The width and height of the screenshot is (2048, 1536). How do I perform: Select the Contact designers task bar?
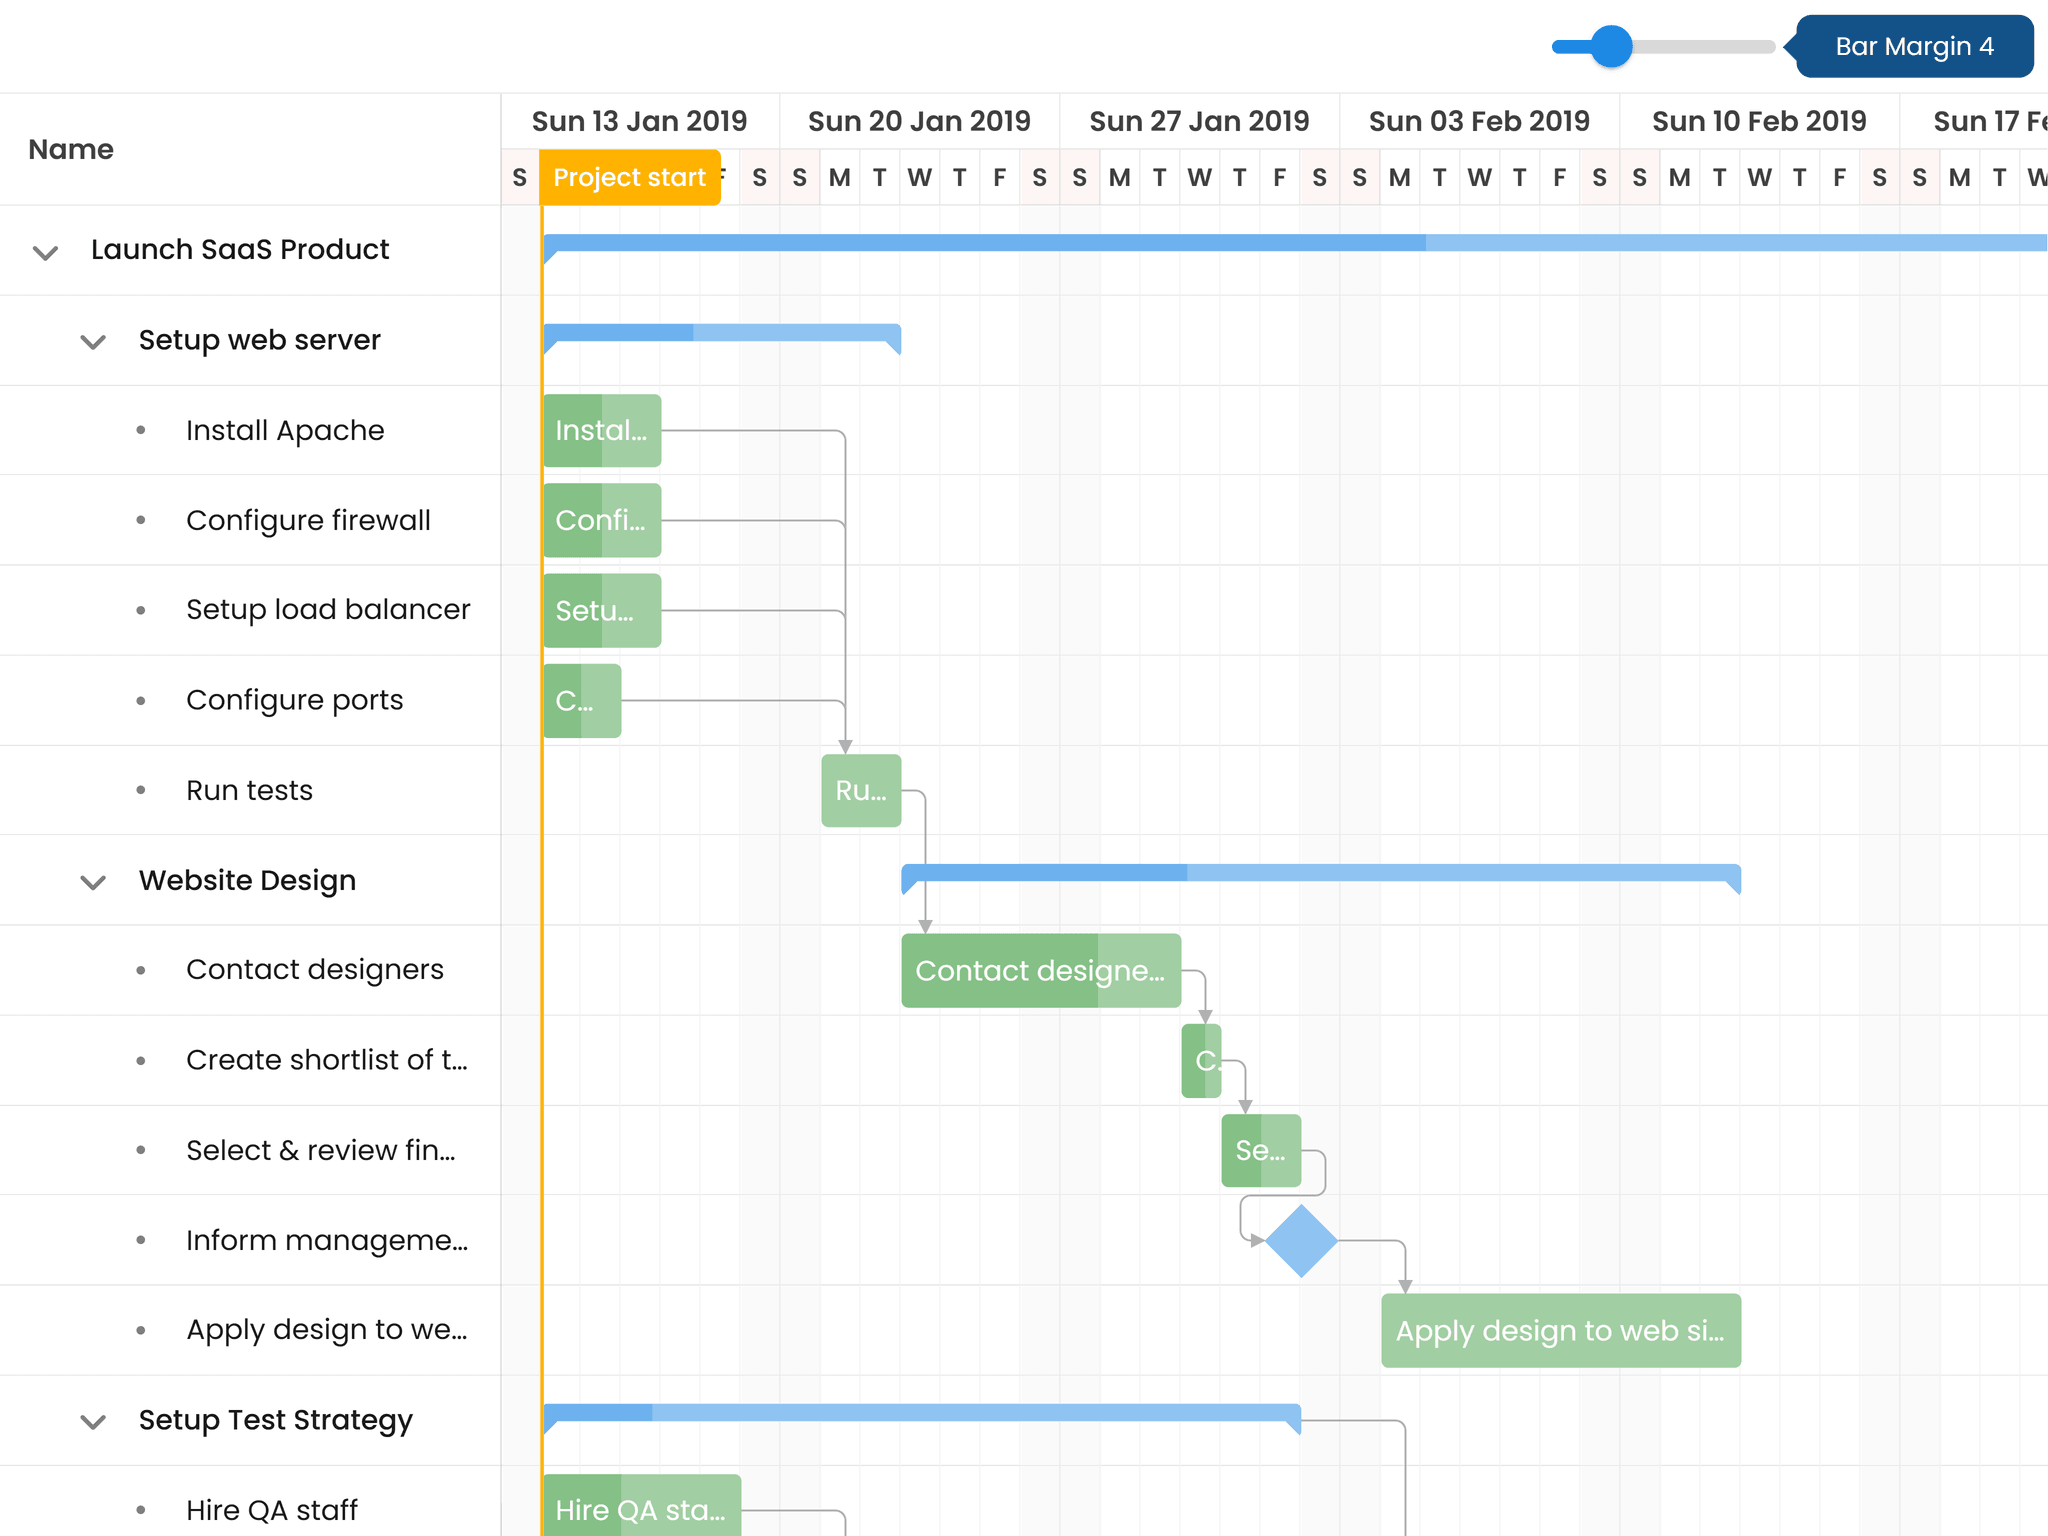pos(1040,970)
